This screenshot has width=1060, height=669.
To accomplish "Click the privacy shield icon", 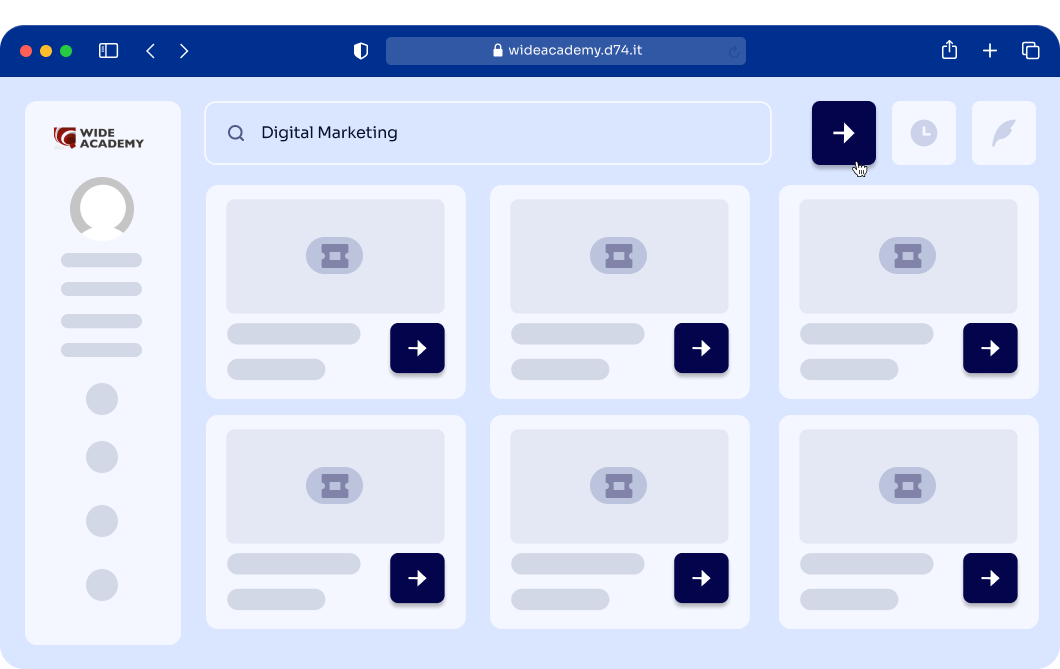I will (x=361, y=51).
